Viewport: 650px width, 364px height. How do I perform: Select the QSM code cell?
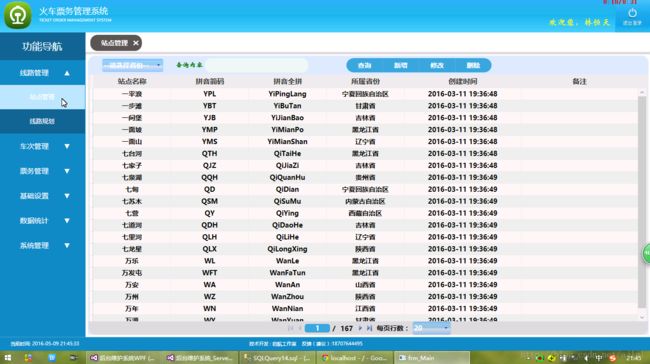[209, 201]
